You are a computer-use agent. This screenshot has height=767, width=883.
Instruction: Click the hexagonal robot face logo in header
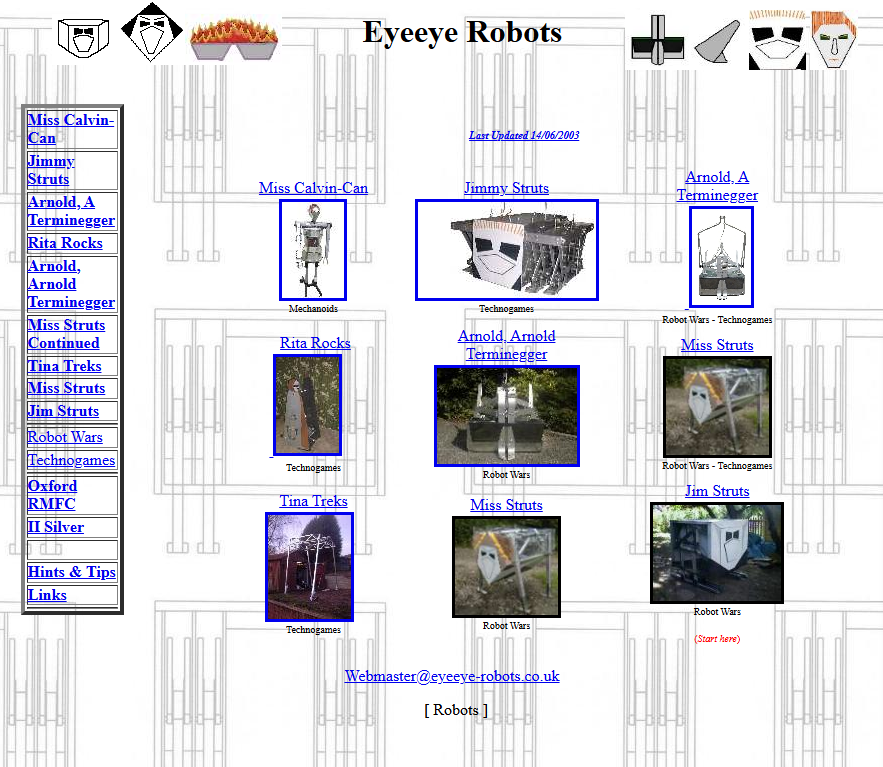(83, 38)
